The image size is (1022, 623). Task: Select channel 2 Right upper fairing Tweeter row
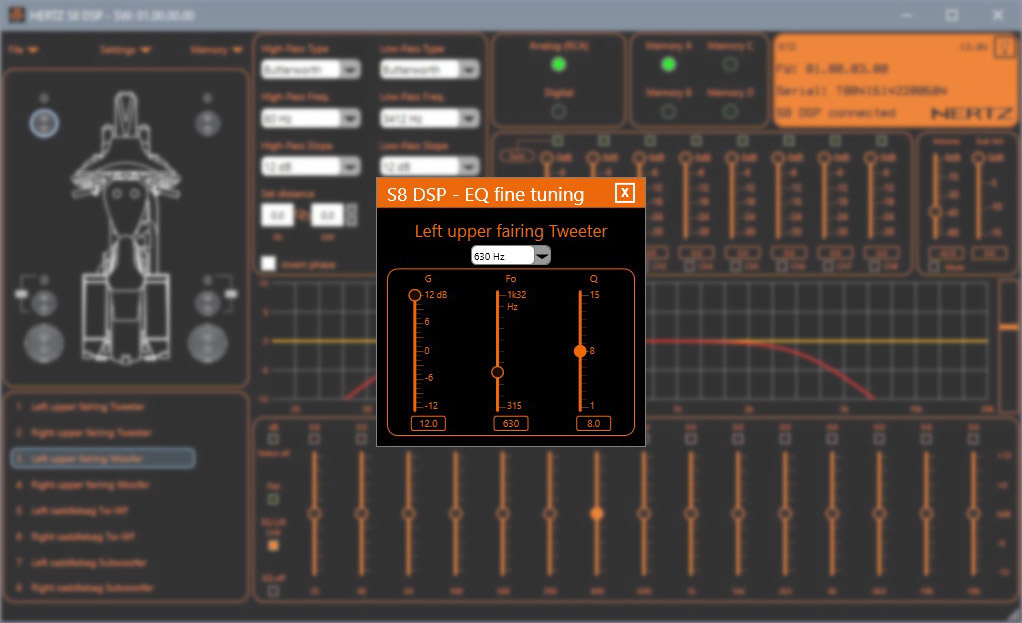pyautogui.click(x=103, y=433)
